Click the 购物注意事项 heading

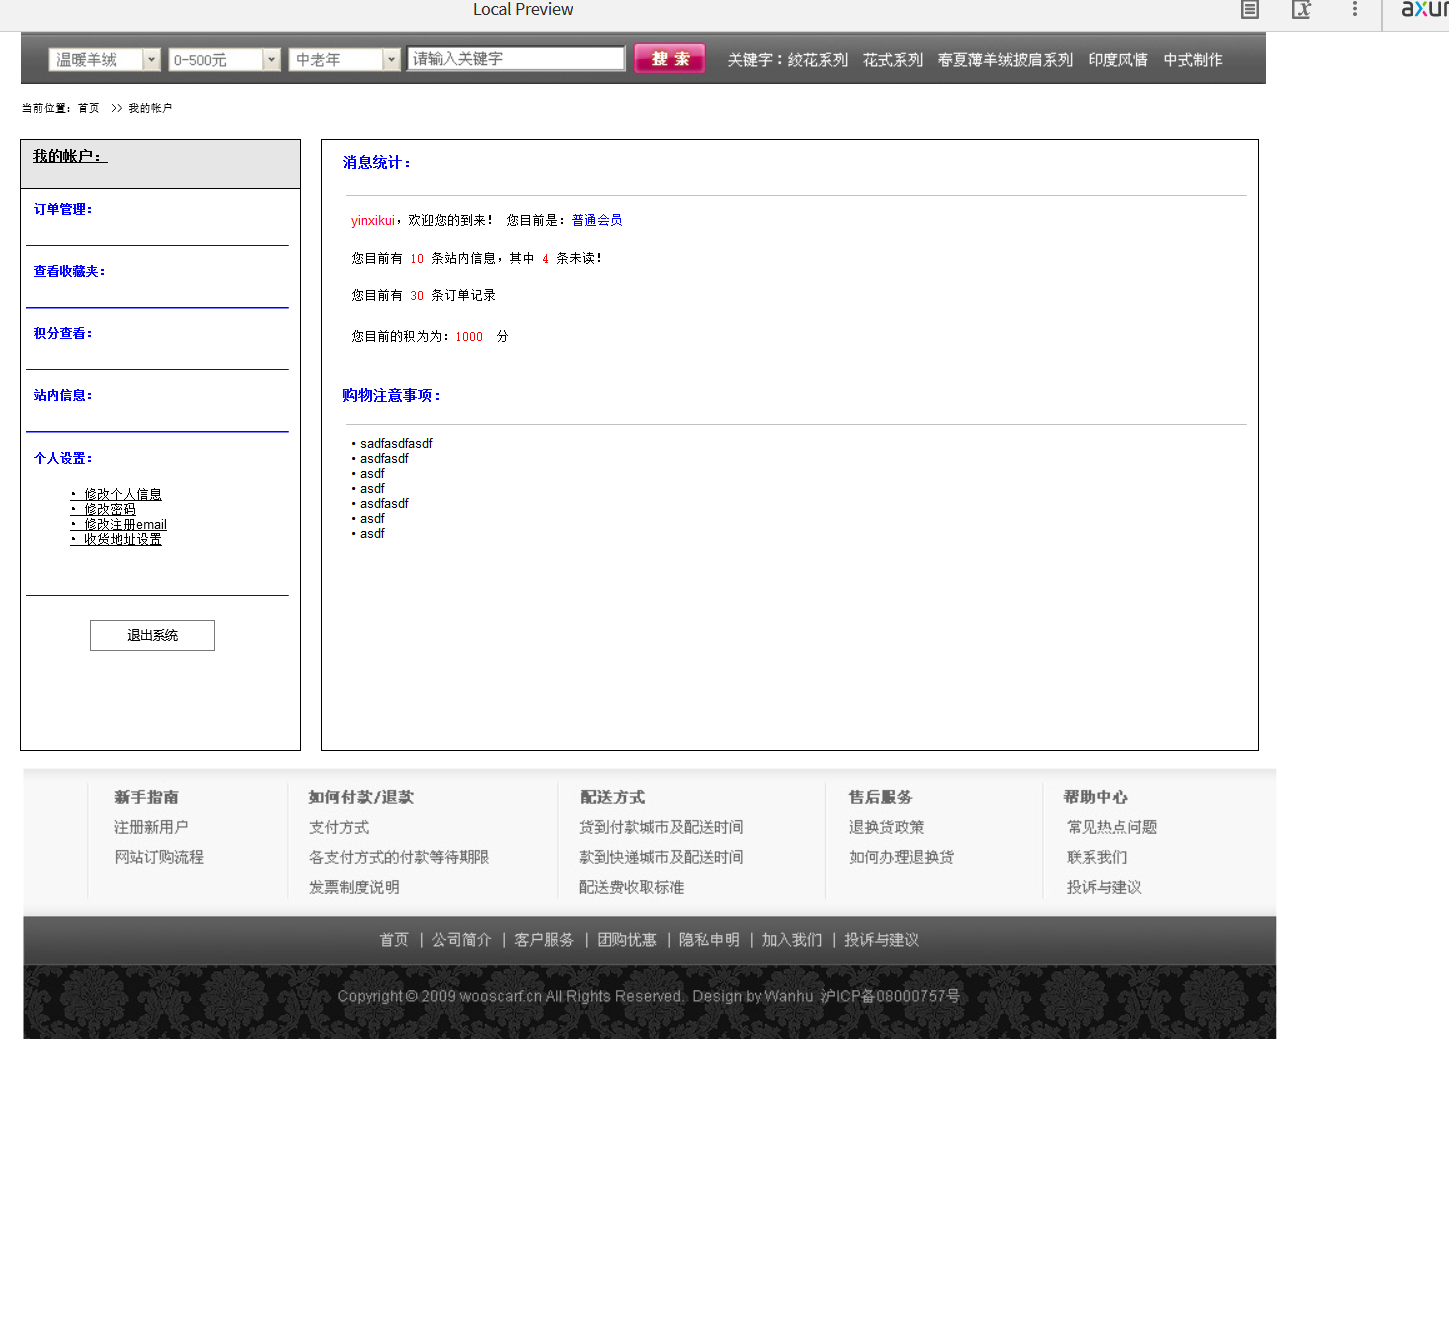tap(391, 395)
